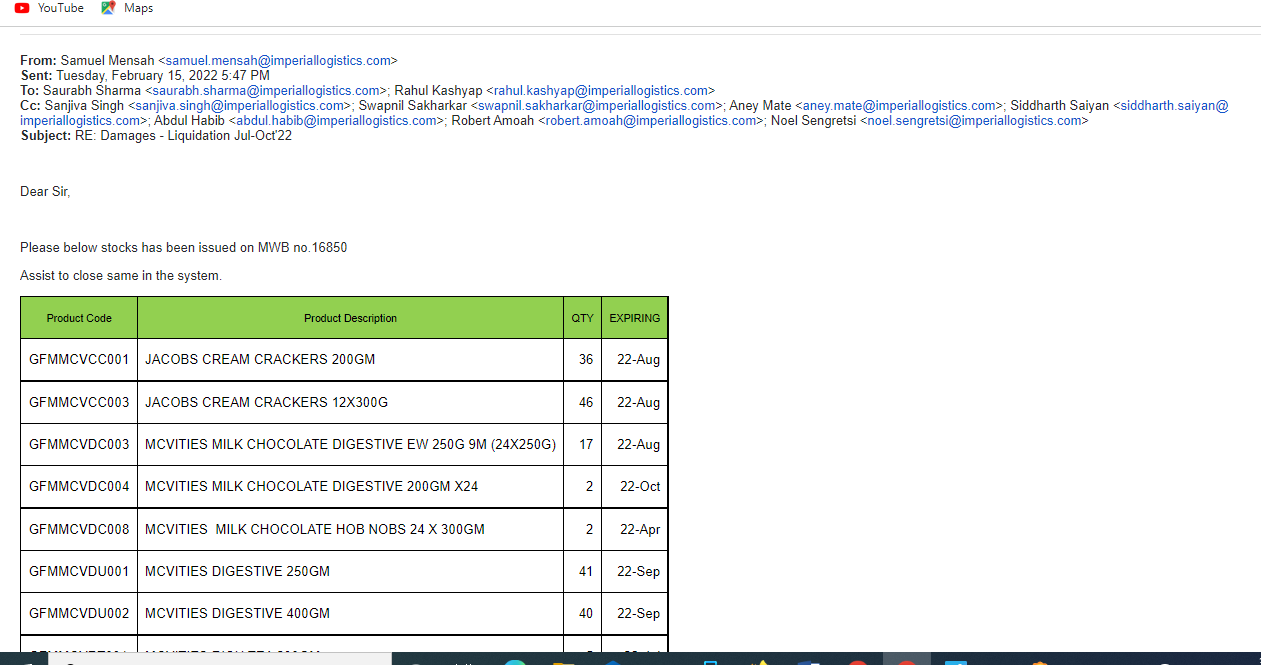This screenshot has width=1261, height=665.
Task: Click MILK CHOCOLATE DIGESTIVE 200GM X24 description
Action: [311, 487]
